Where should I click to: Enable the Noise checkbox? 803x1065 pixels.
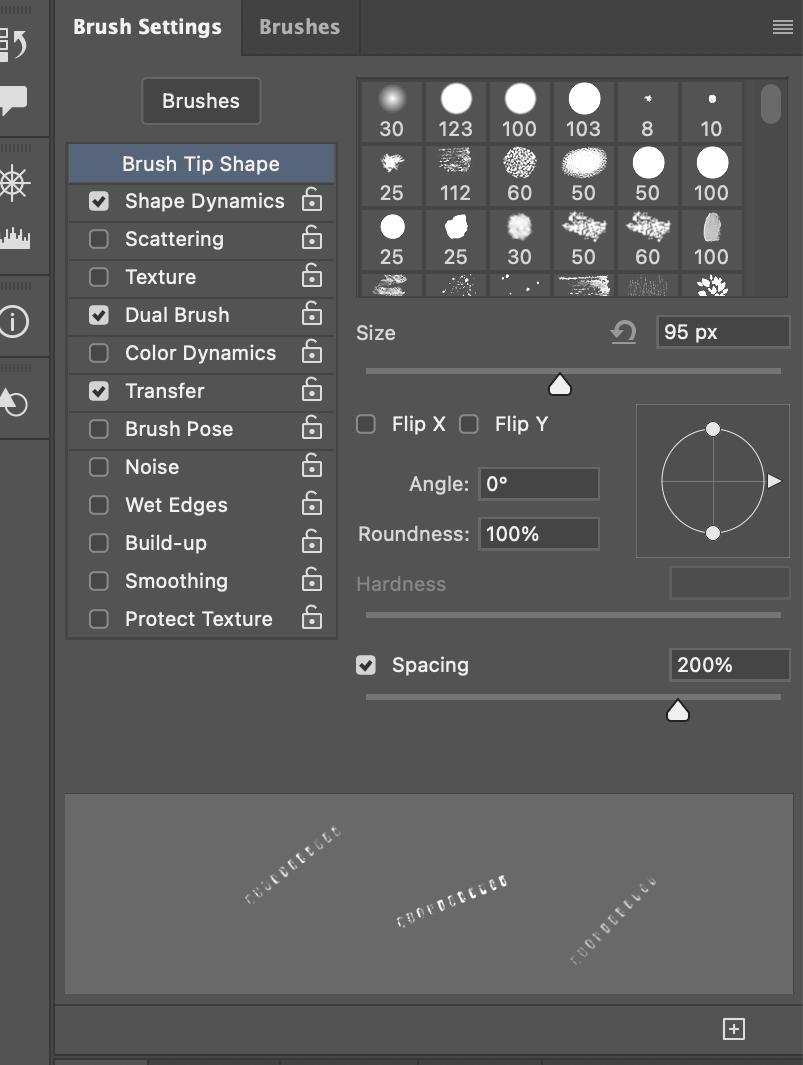click(x=99, y=467)
